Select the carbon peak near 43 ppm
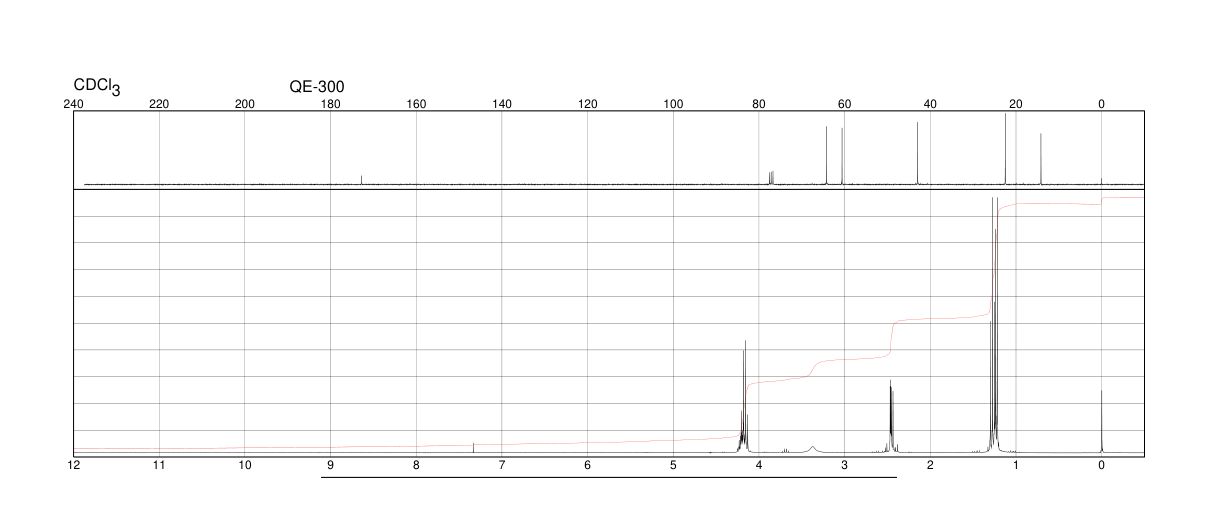The width and height of the screenshot is (1224, 528). pyautogui.click(x=918, y=153)
